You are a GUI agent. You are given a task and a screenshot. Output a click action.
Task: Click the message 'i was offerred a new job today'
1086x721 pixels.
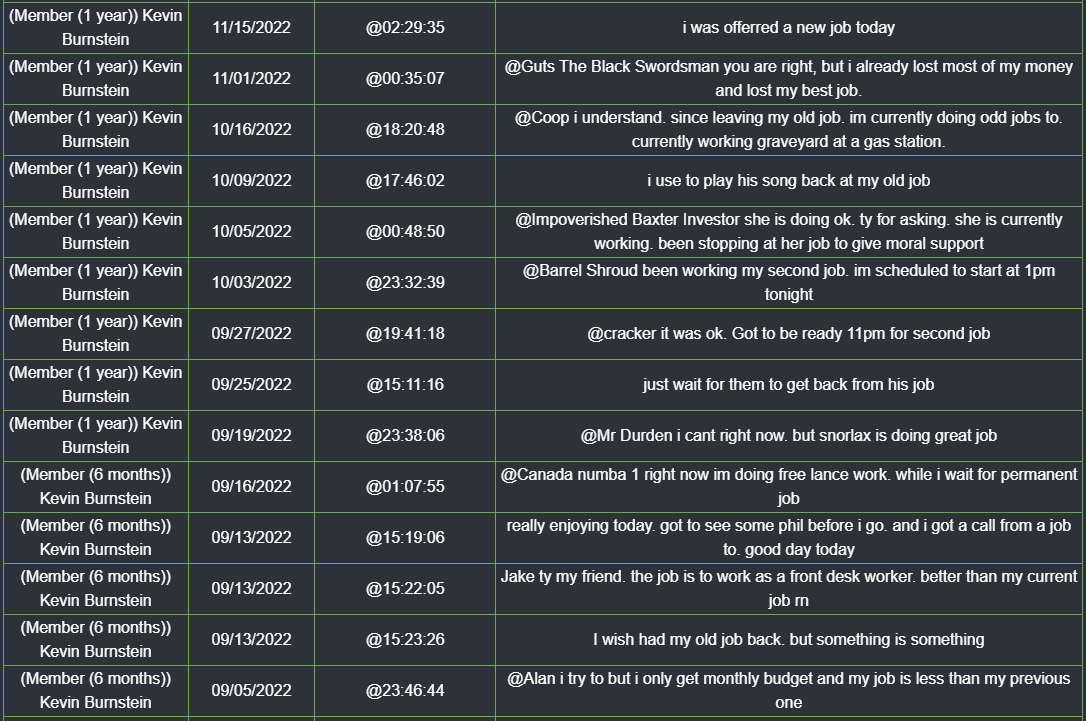[x=788, y=28]
